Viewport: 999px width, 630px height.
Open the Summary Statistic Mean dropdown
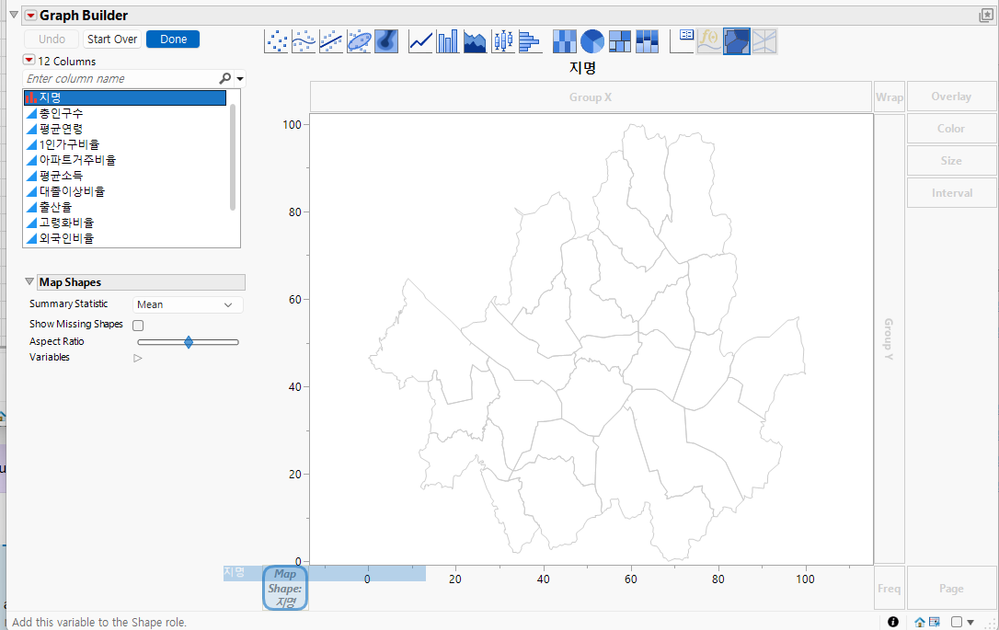click(188, 304)
